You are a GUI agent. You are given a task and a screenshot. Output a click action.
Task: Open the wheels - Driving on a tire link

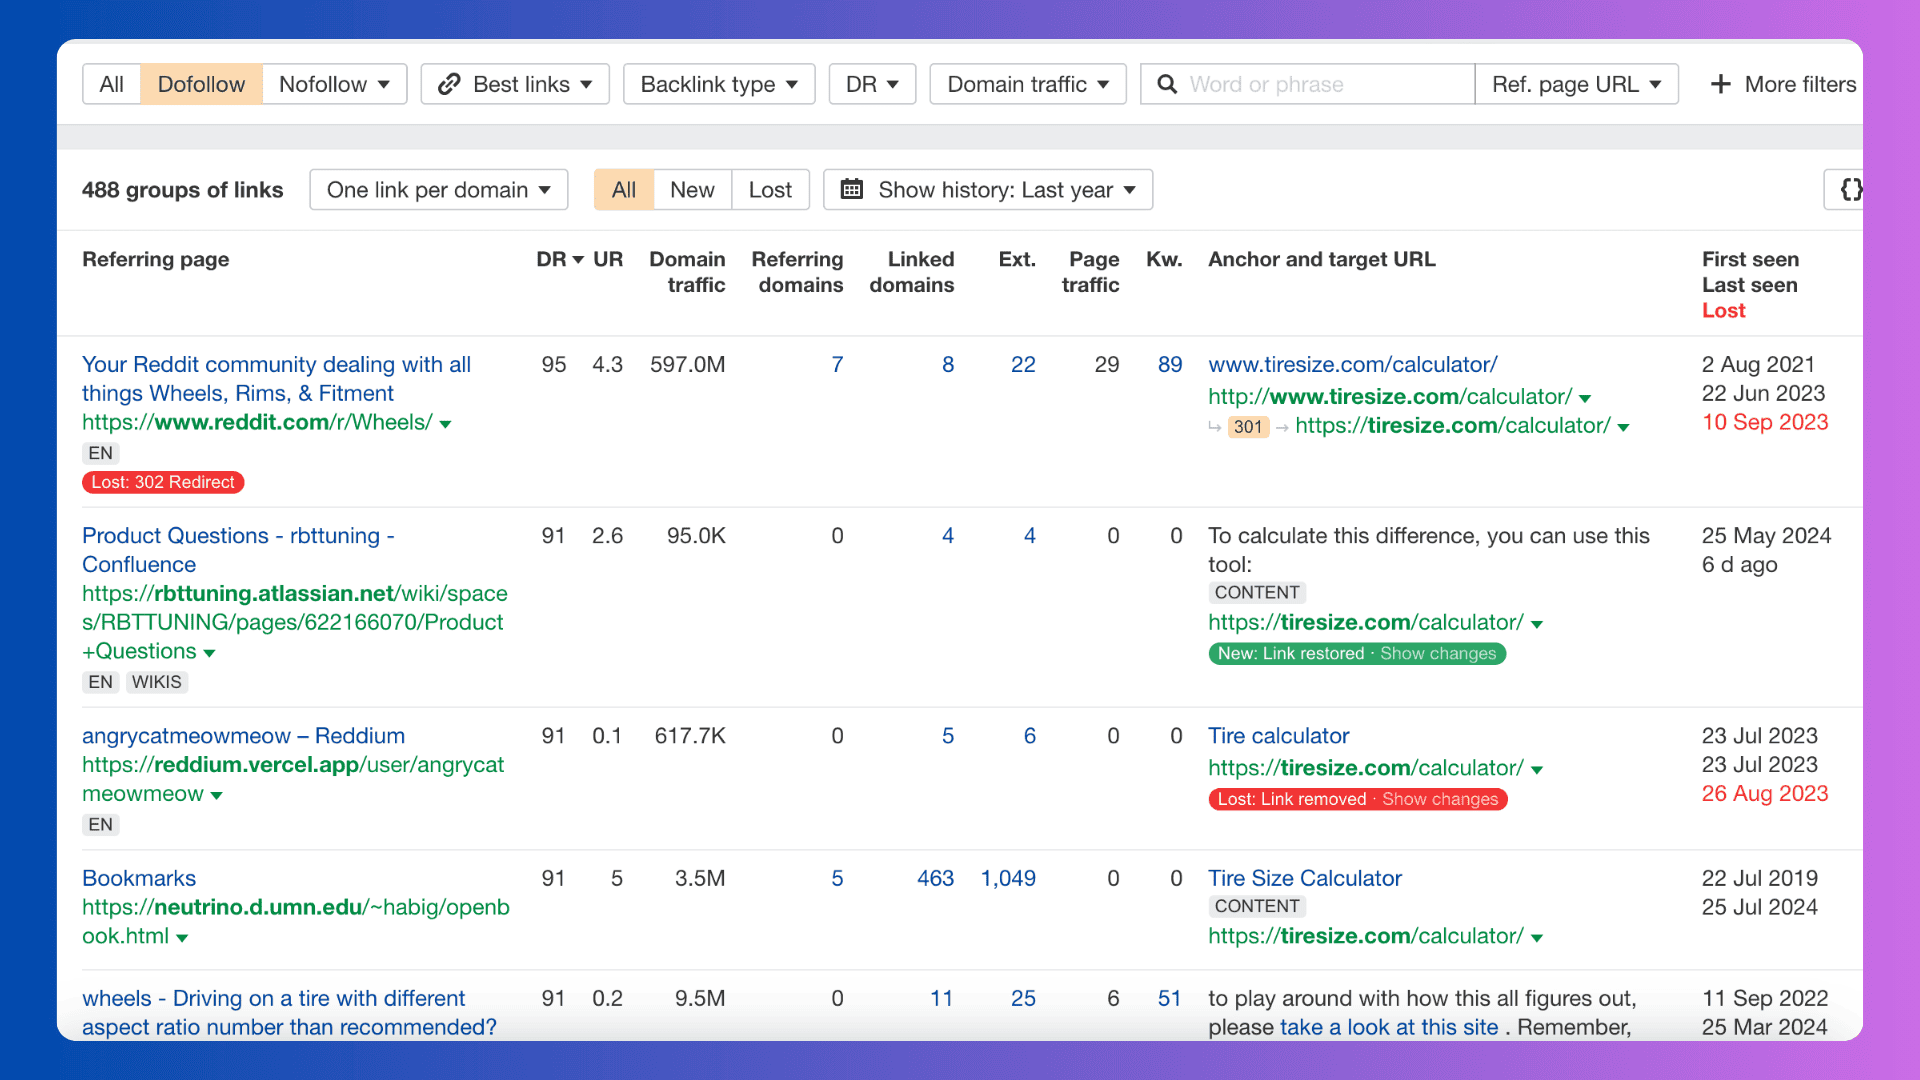(289, 1013)
